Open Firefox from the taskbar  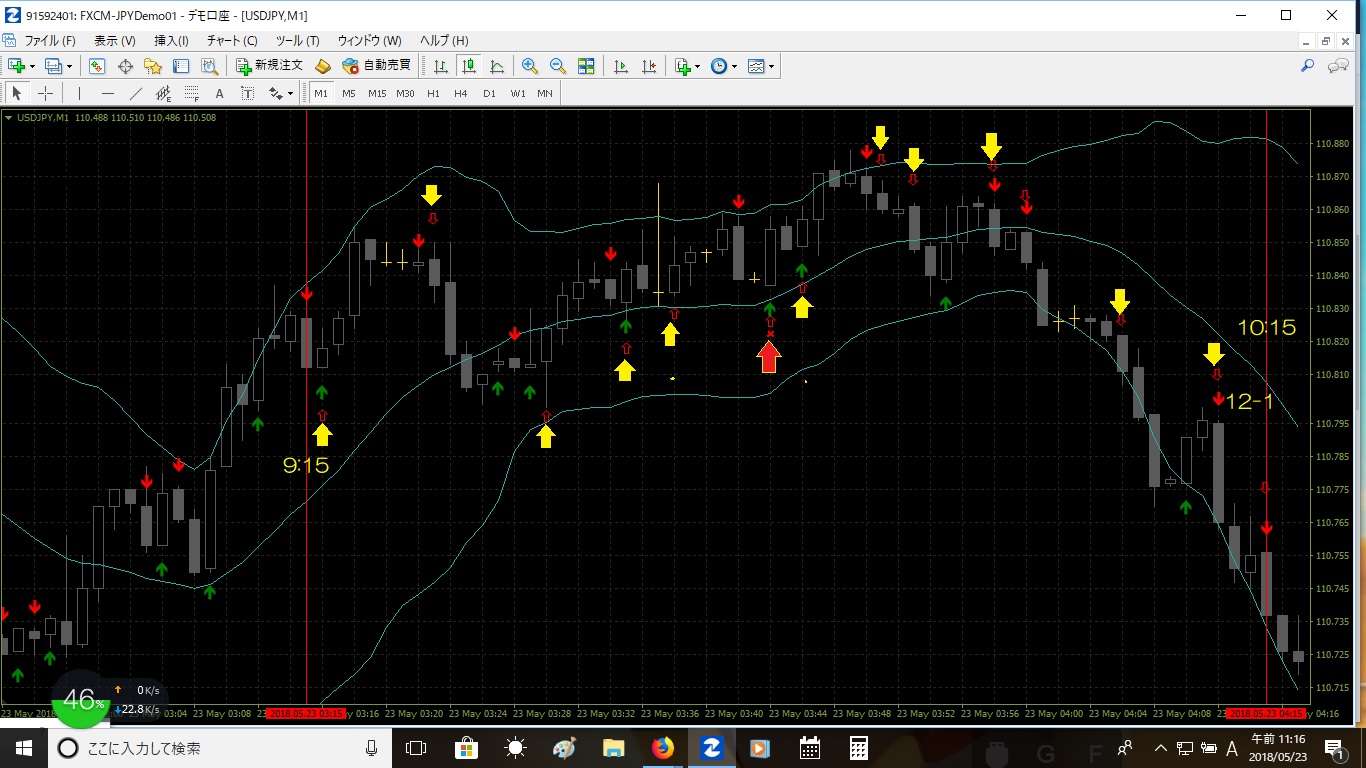tap(663, 748)
